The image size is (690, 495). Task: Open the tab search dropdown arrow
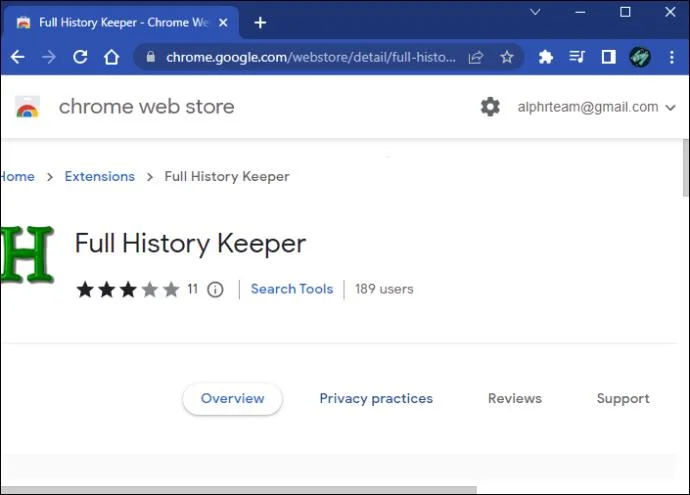click(x=535, y=12)
